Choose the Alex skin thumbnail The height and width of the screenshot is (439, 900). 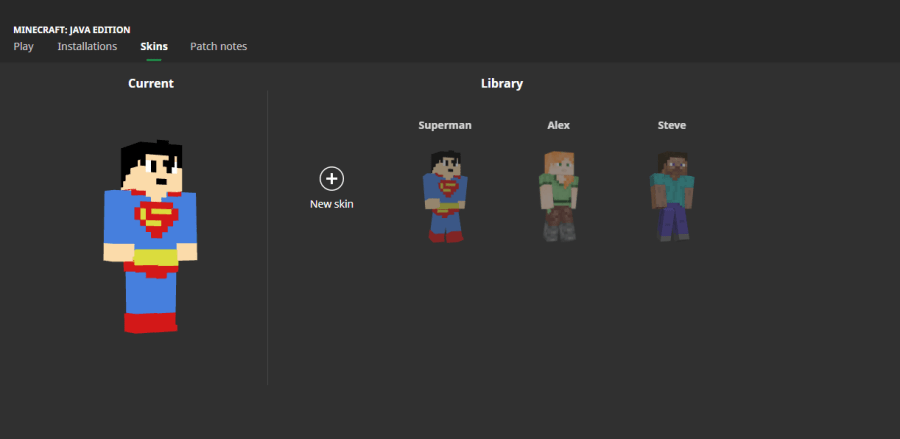[x=559, y=195]
